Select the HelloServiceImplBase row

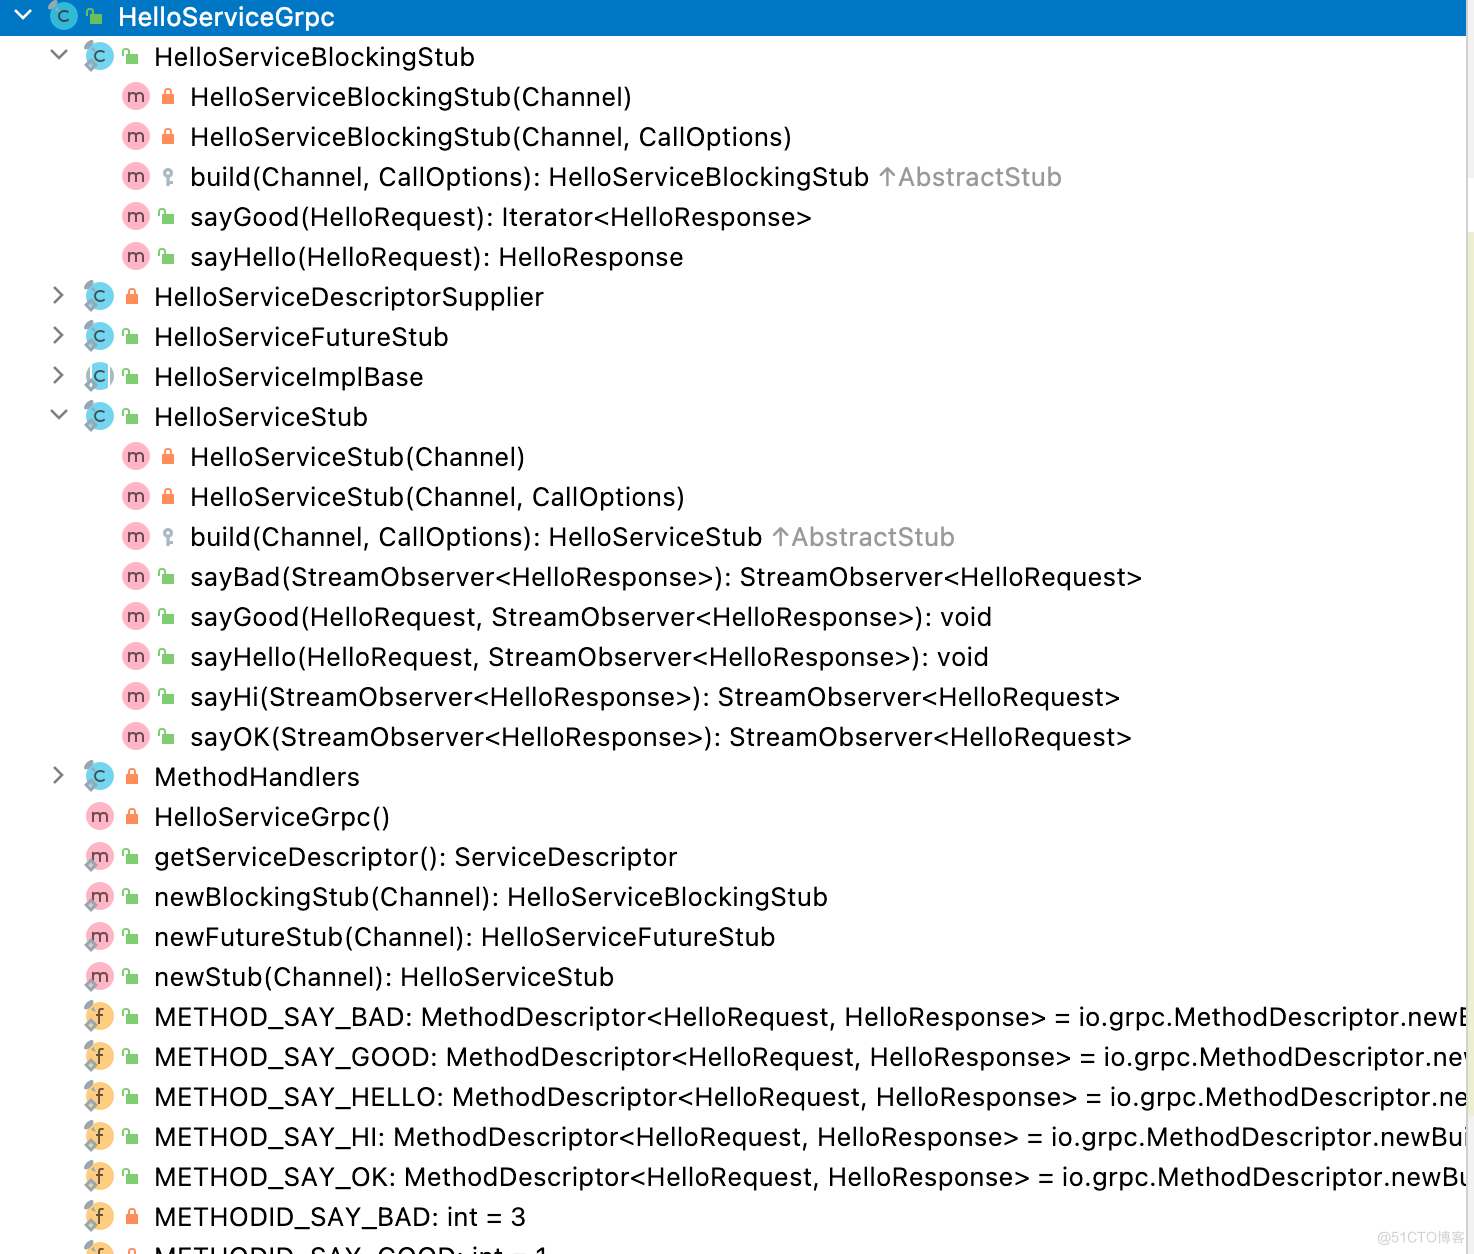[733, 376]
